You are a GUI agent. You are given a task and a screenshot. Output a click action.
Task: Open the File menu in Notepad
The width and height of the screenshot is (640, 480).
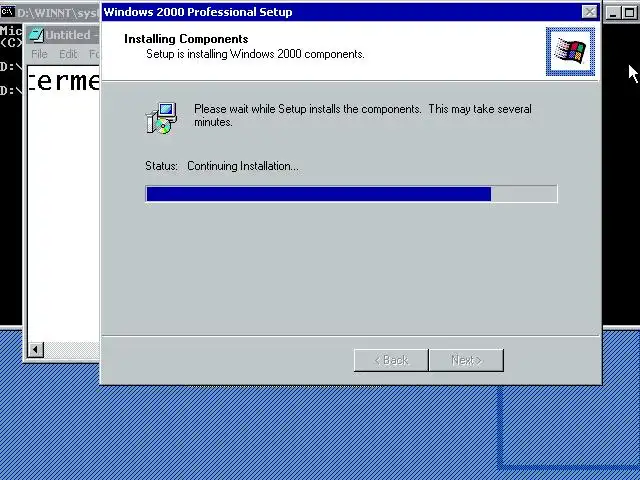(39, 54)
